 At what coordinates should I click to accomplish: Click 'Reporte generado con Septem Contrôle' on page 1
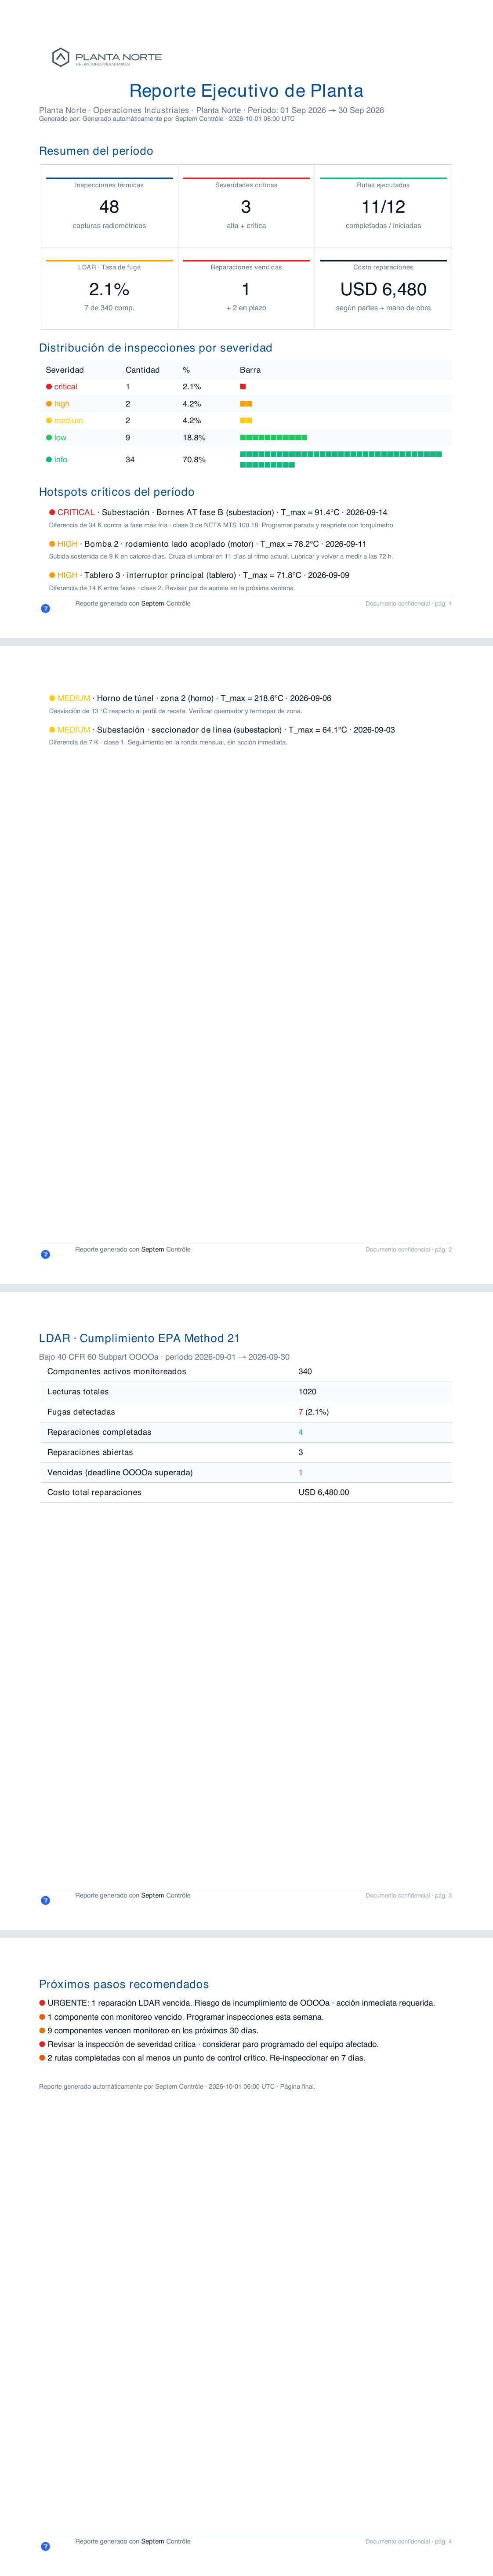pos(133,604)
